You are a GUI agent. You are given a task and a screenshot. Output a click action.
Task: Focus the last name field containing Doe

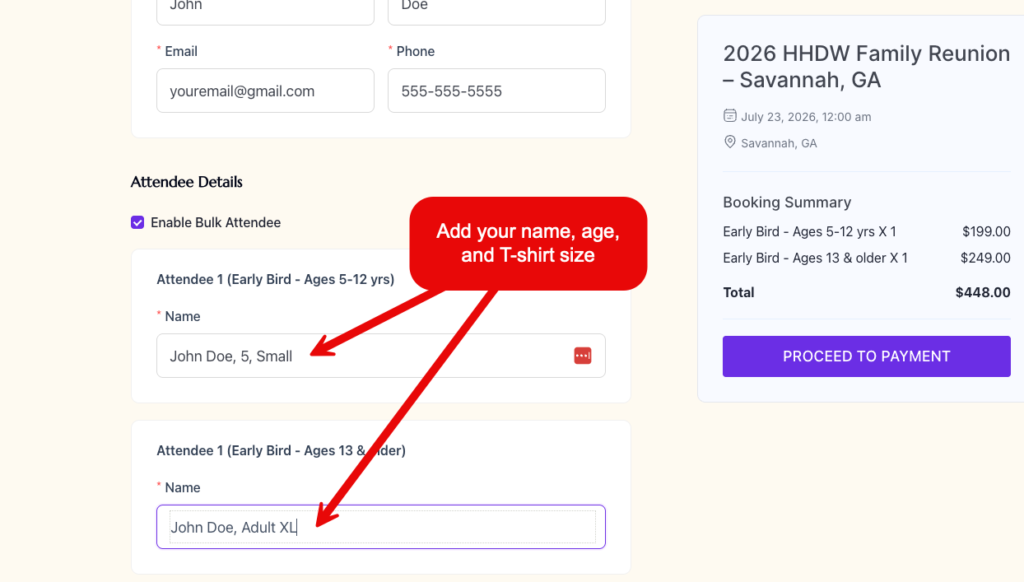pos(496,8)
